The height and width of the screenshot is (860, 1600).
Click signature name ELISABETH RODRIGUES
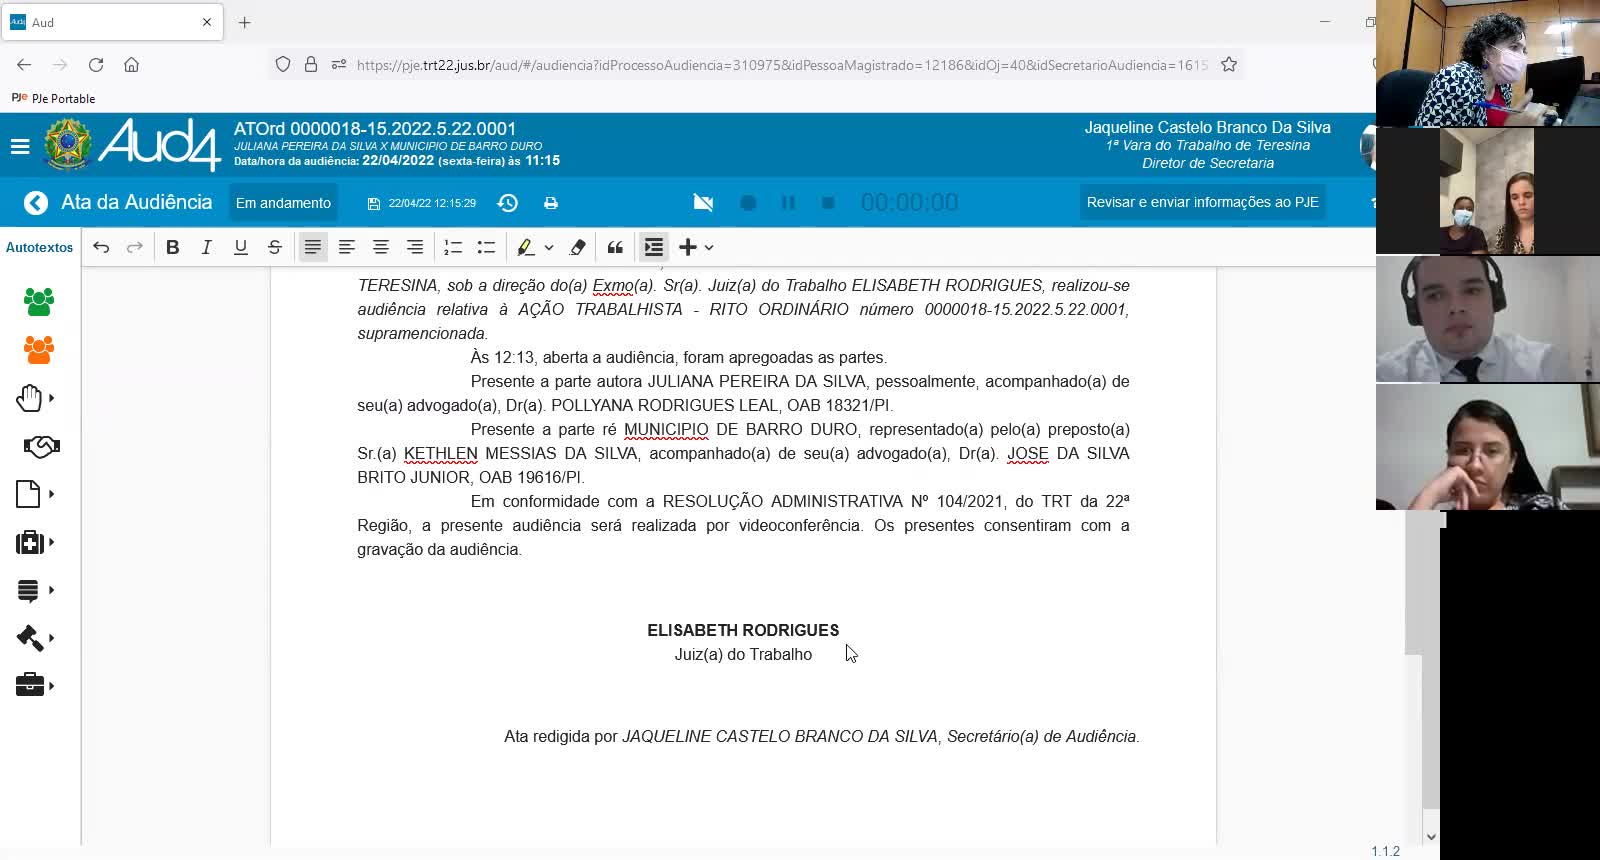pyautogui.click(x=743, y=630)
